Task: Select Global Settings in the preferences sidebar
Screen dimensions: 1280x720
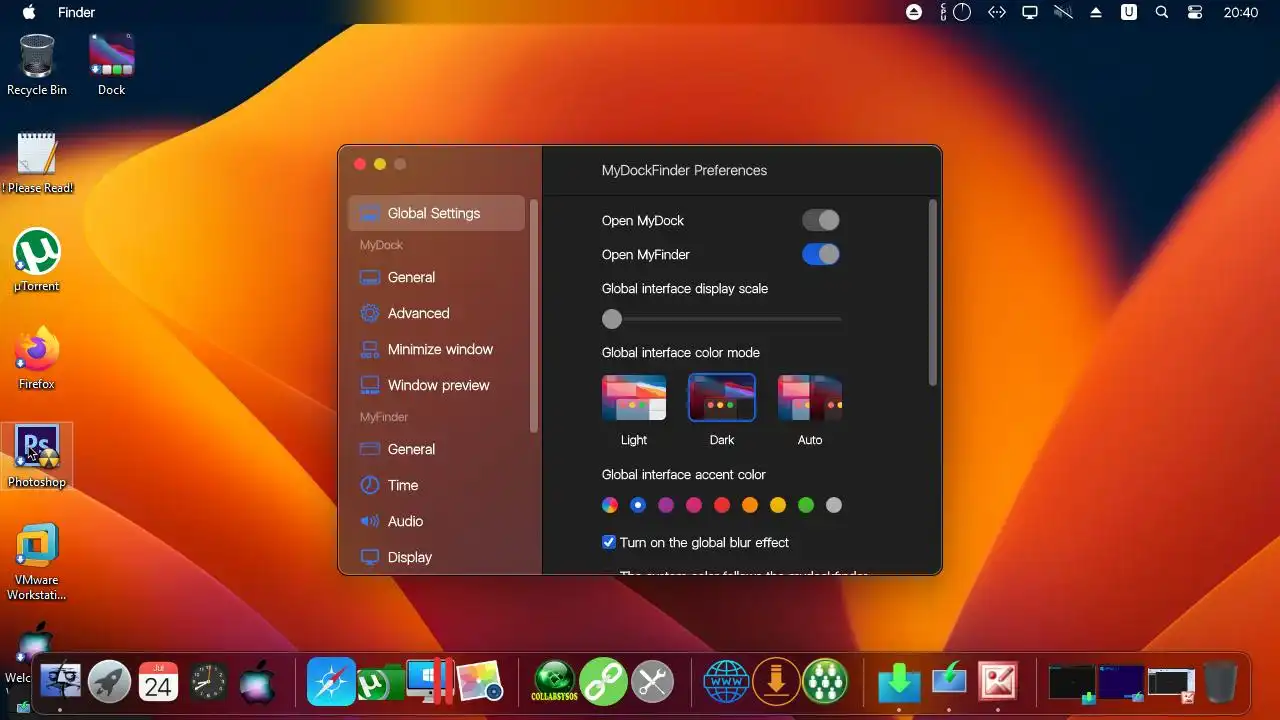Action: coord(436,213)
